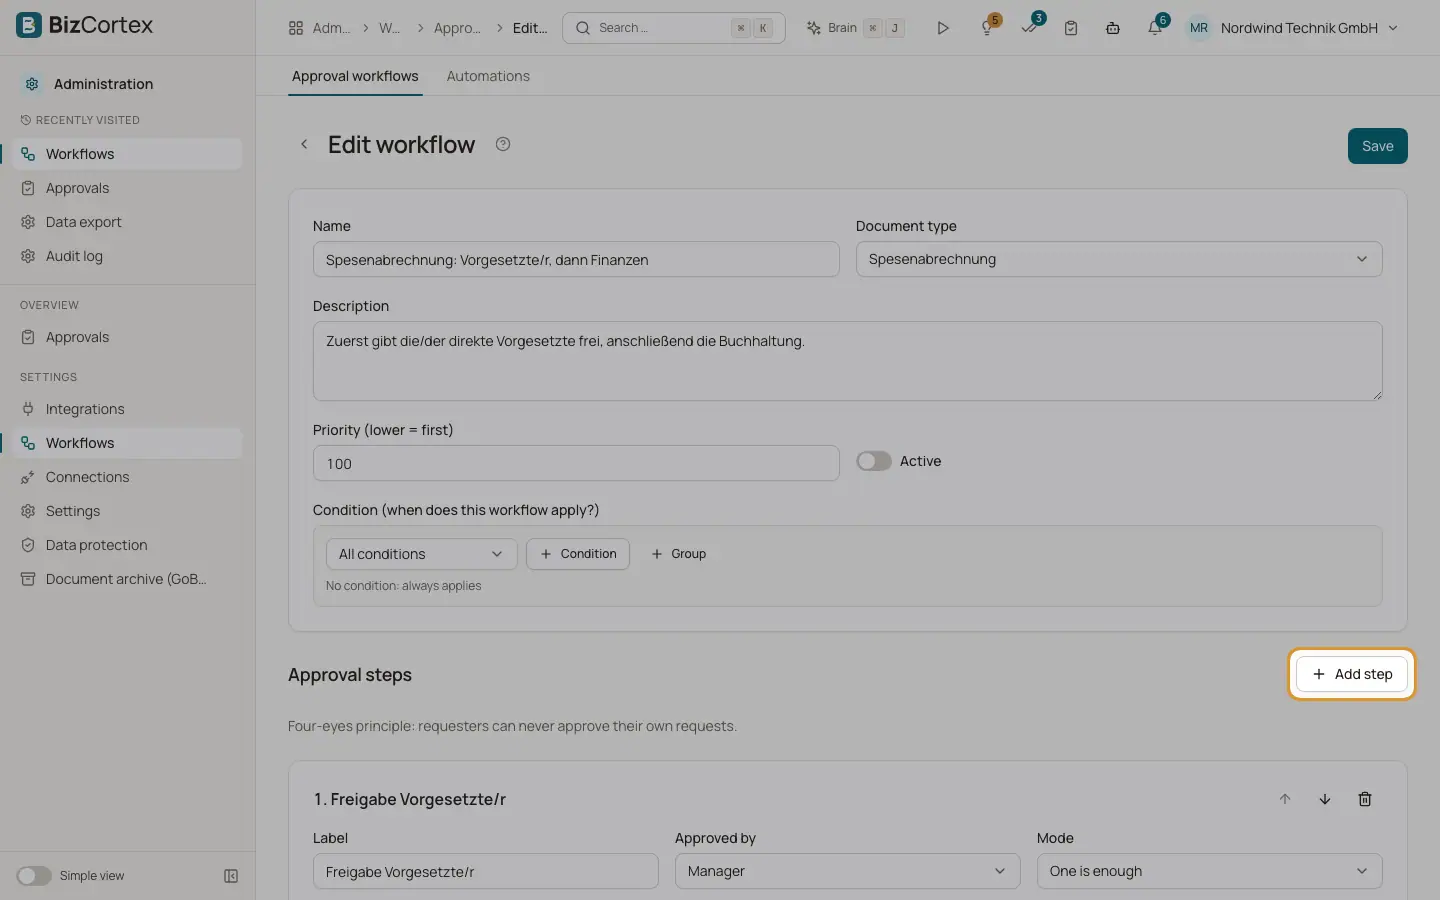This screenshot has width=1440, height=900.
Task: Add a condition Group
Action: click(x=679, y=554)
